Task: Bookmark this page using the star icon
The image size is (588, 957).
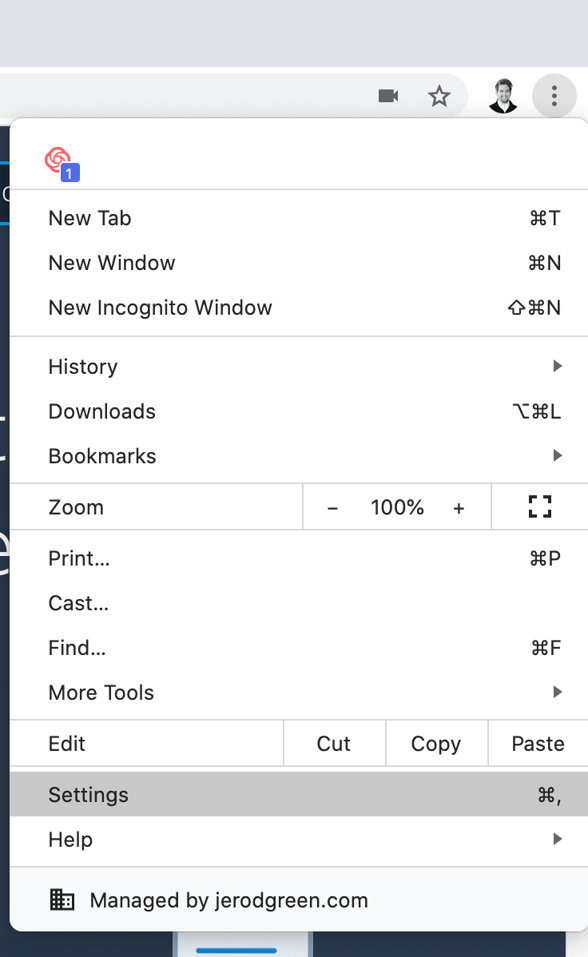Action: (x=440, y=96)
